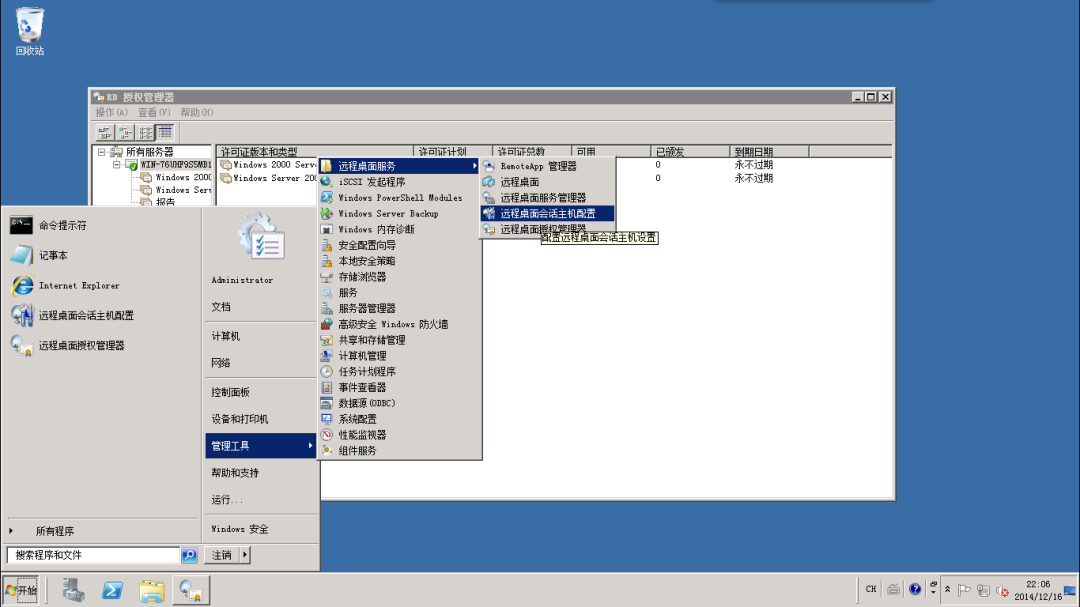Expand the 管理工具 submenu
1080x607 pixels.
pyautogui.click(x=260, y=446)
